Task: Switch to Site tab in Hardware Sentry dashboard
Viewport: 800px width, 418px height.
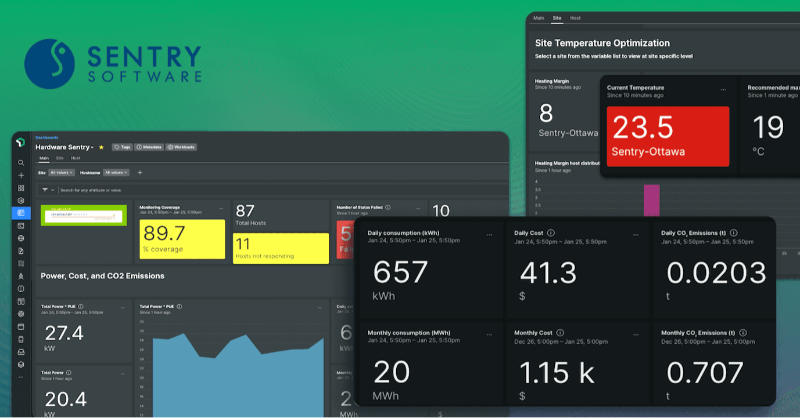Action: click(x=60, y=158)
